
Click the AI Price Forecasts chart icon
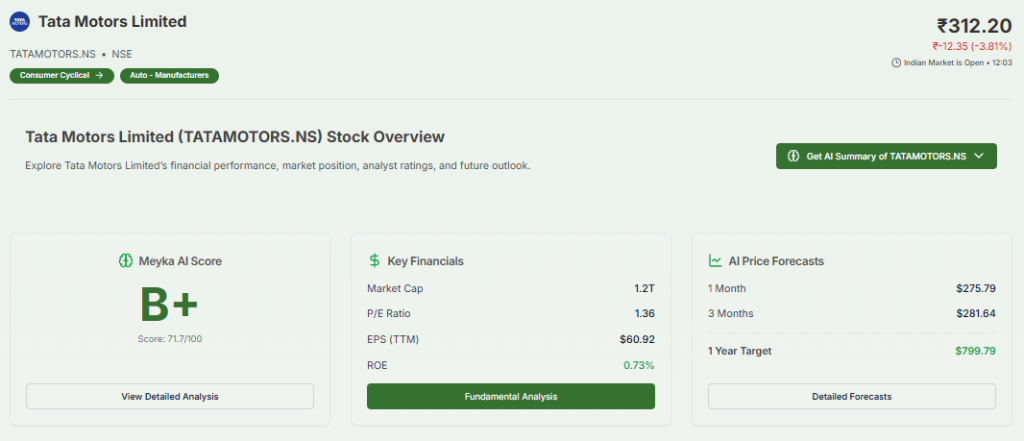coord(715,261)
